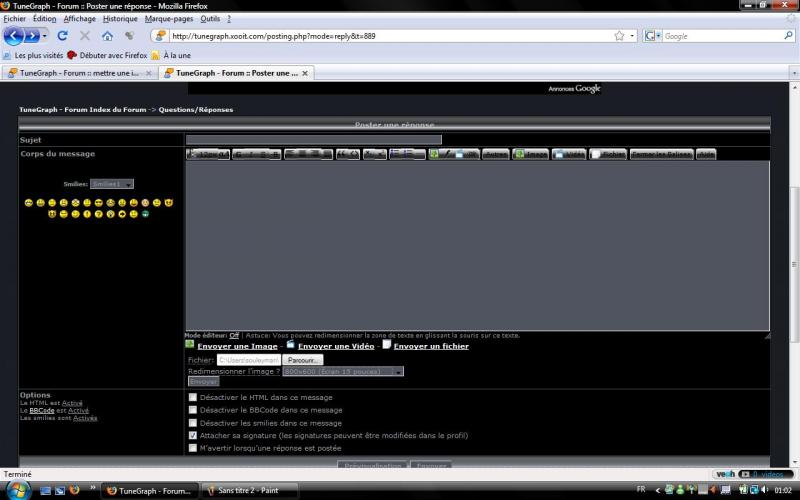Switch to the 'mettre une i...' tab
The height and width of the screenshot is (500, 800).
pyautogui.click(x=80, y=73)
